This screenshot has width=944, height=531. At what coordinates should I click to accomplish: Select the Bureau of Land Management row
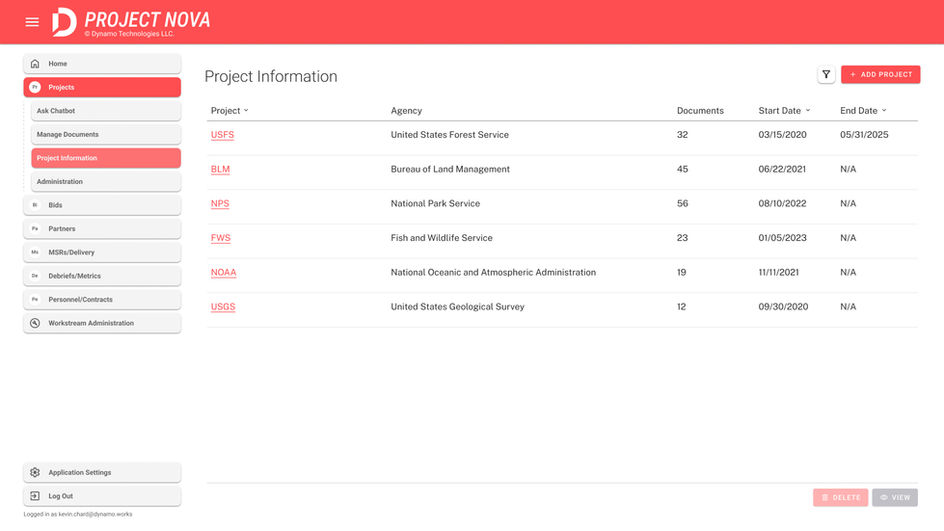coord(450,170)
